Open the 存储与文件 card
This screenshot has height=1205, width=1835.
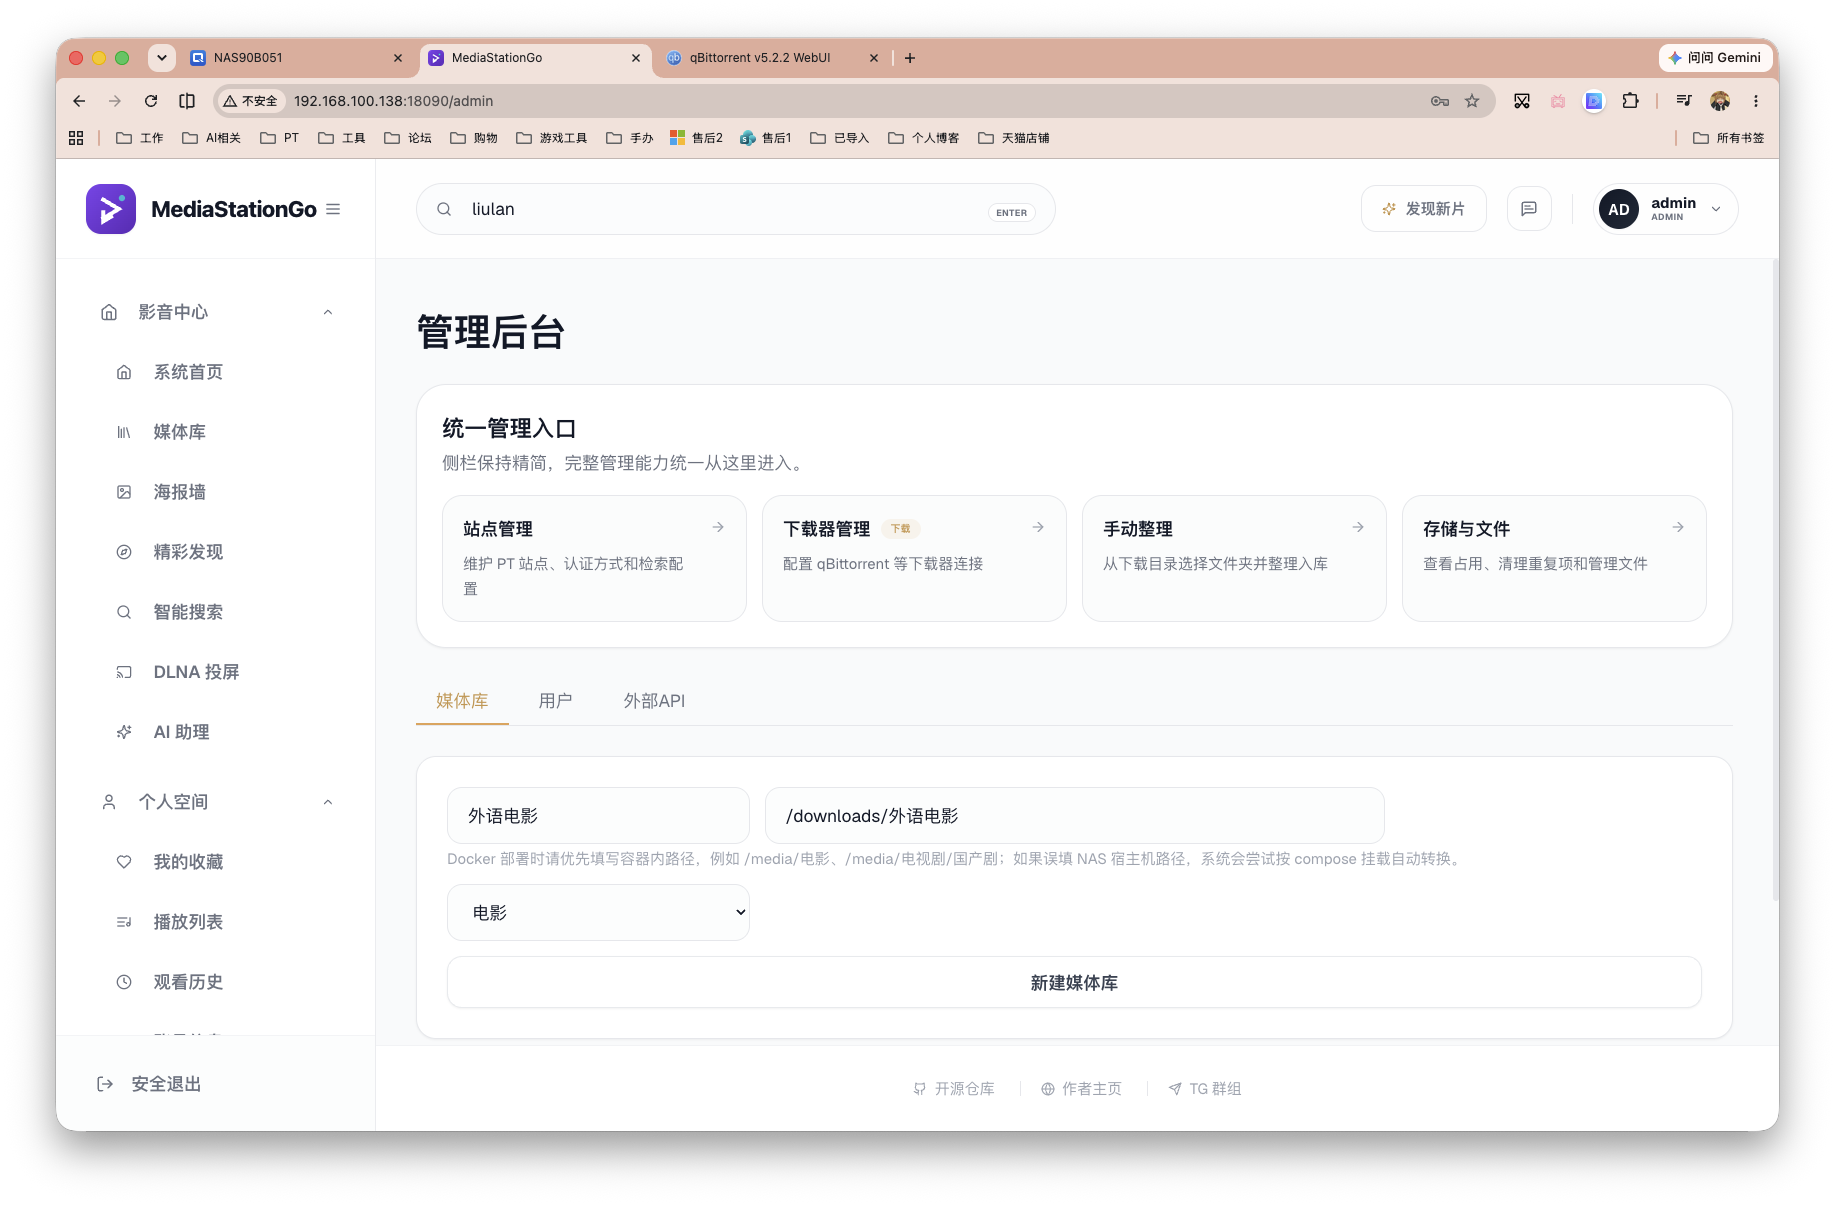pyautogui.click(x=1554, y=558)
